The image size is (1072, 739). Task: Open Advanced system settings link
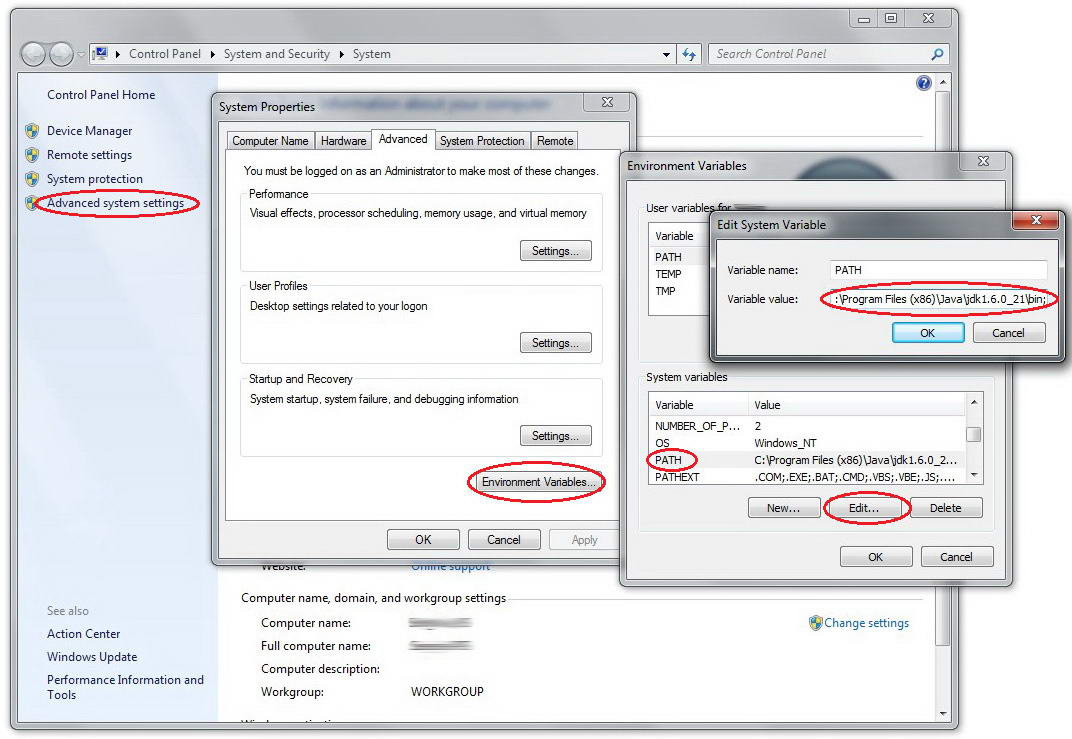[116, 203]
